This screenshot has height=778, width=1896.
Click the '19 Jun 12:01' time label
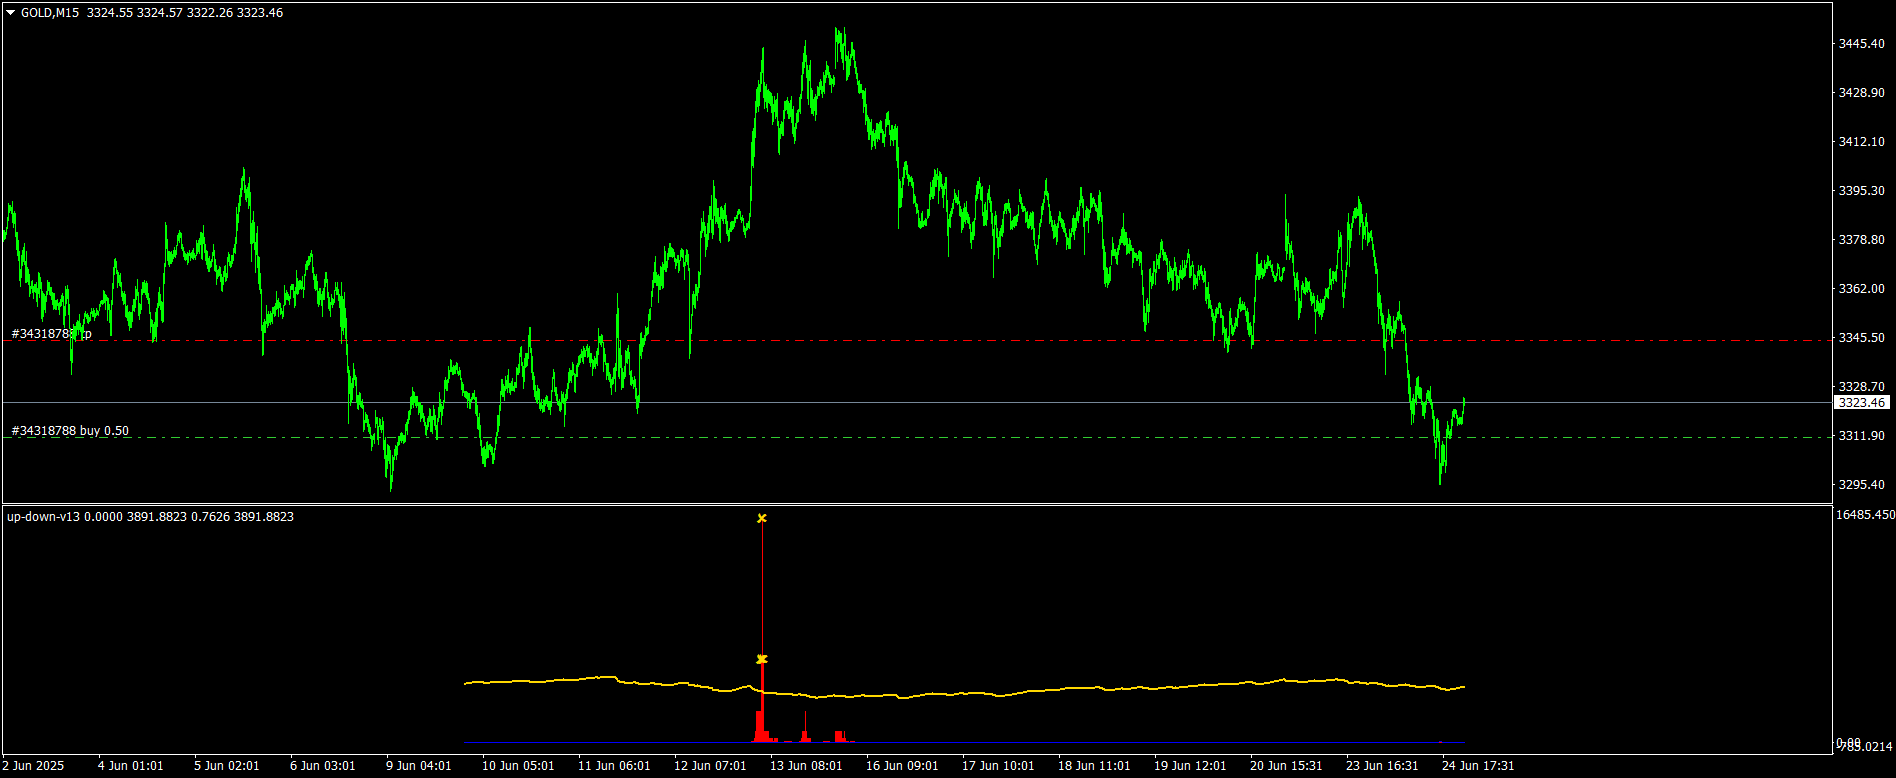pyautogui.click(x=1190, y=766)
